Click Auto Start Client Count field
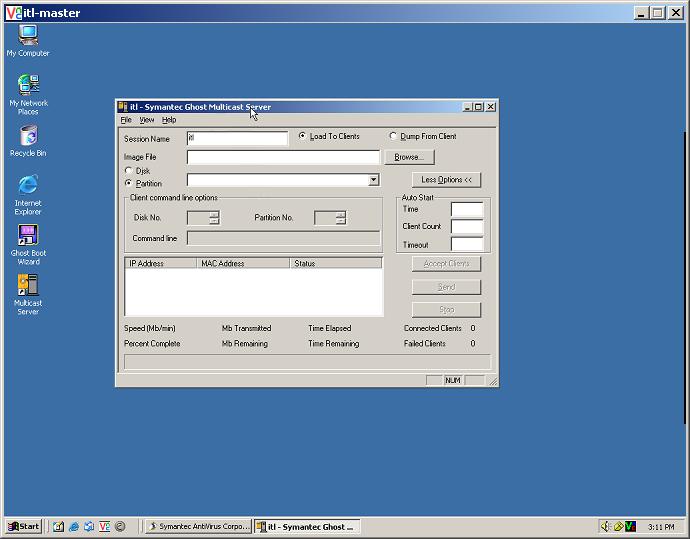This screenshot has width=690, height=539. tap(467, 227)
